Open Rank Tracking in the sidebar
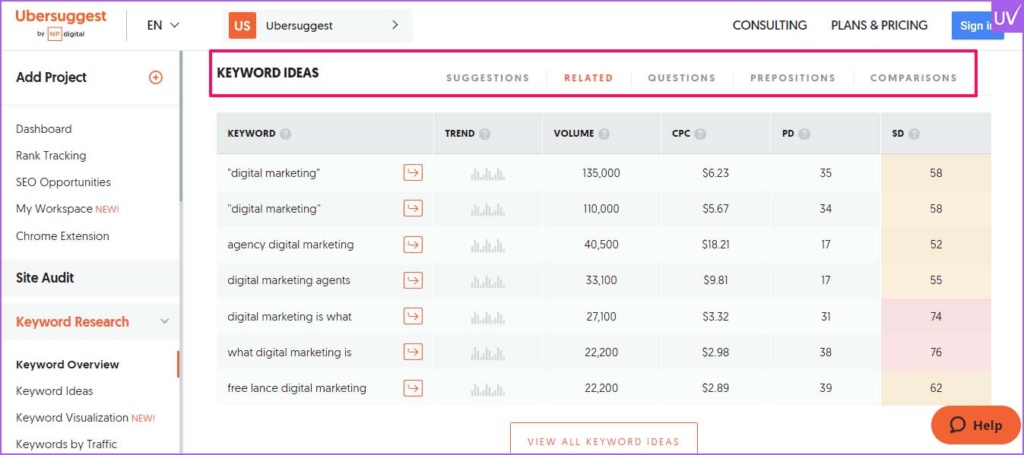The image size is (1024, 455). (x=51, y=156)
